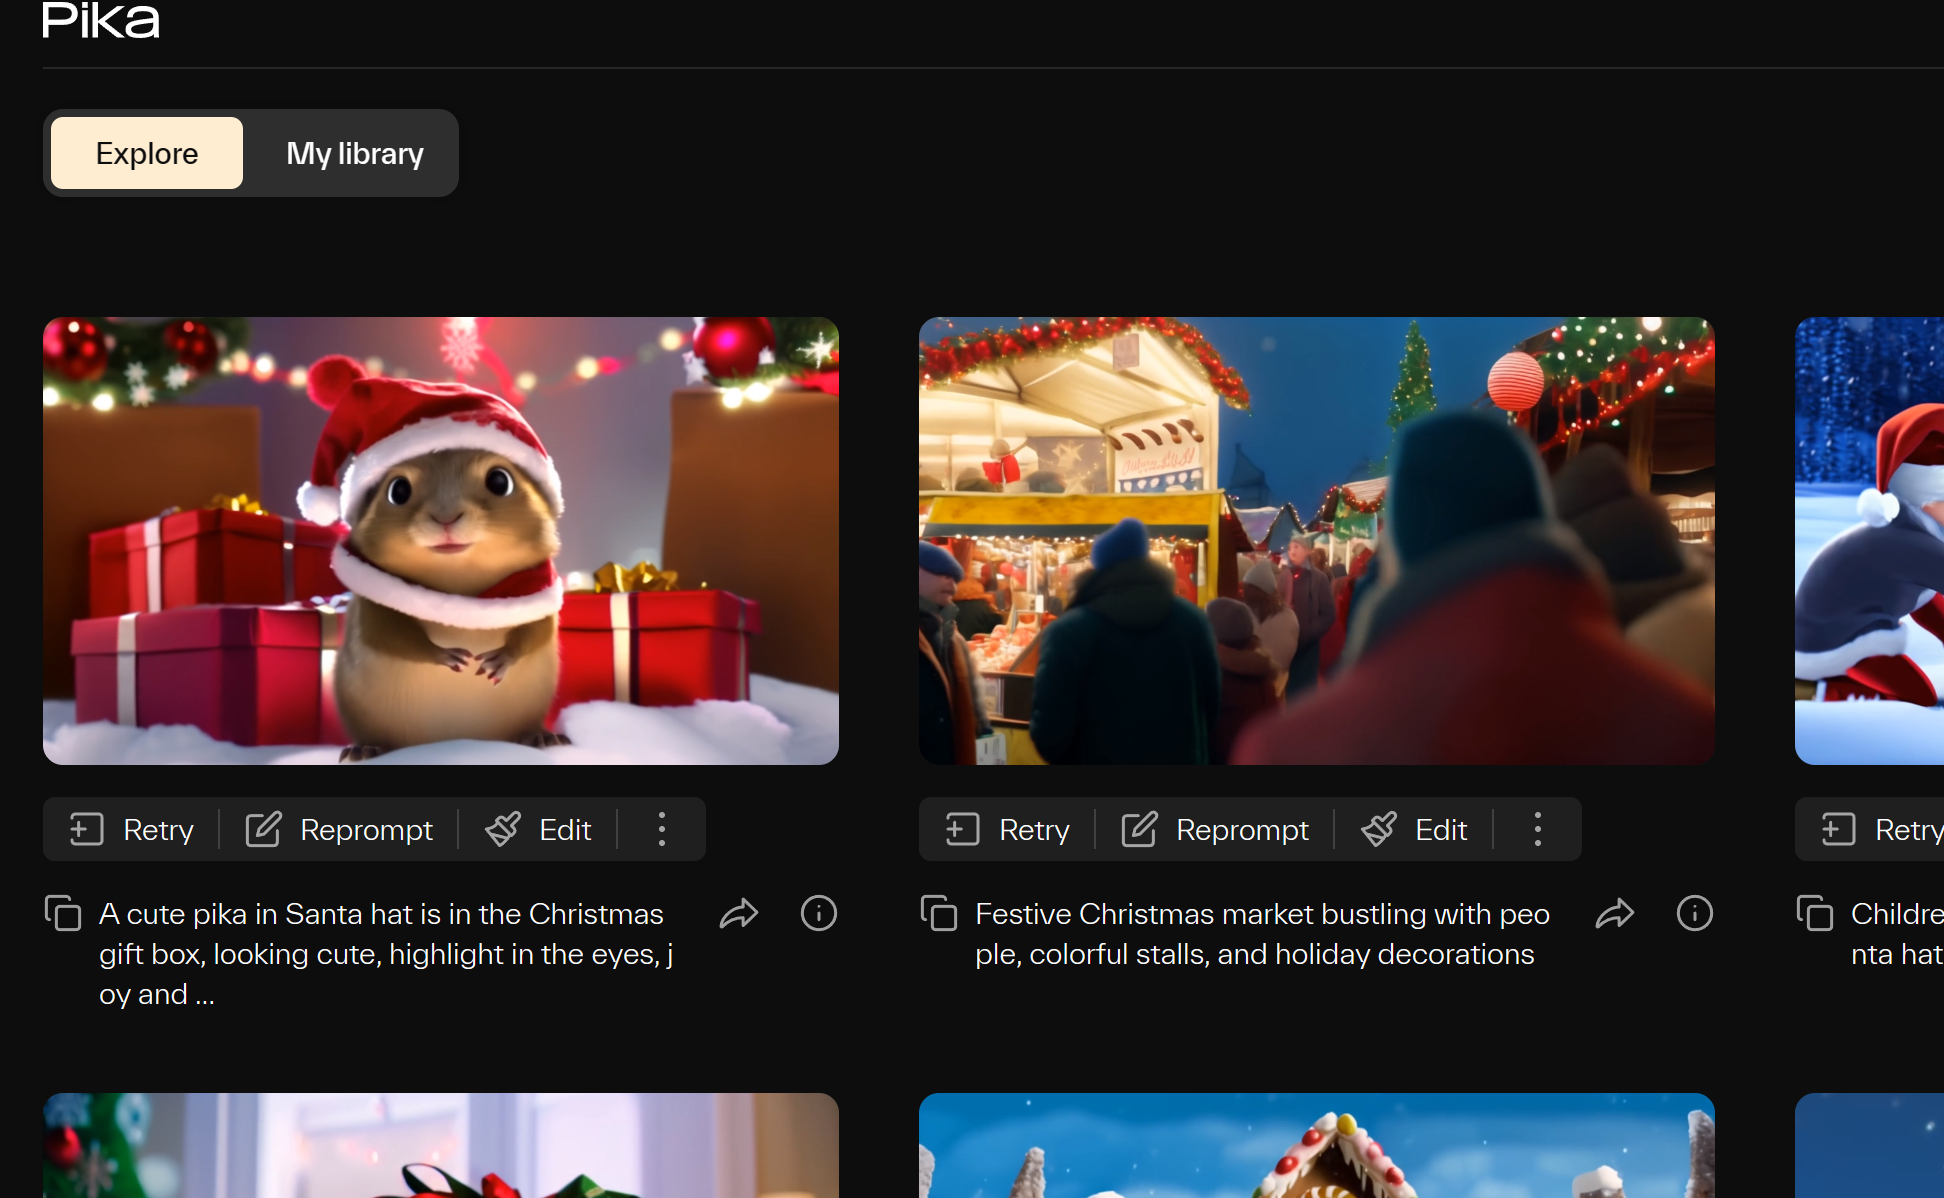
Task: Open the three-dot menu on second video
Action: pyautogui.click(x=1539, y=829)
